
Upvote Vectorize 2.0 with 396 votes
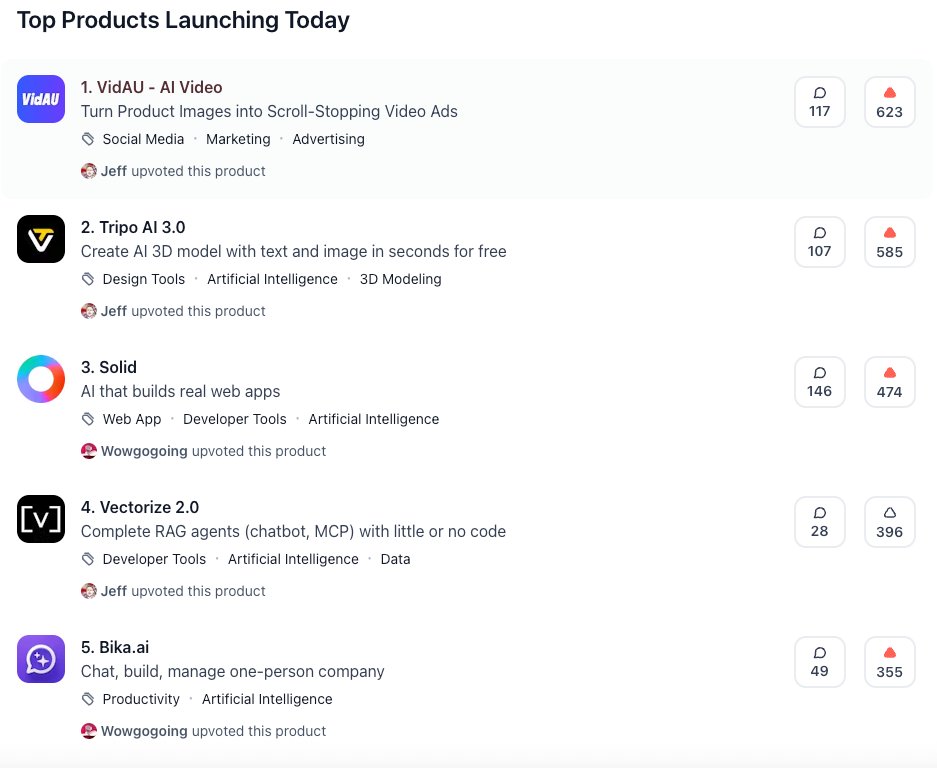[889, 522]
